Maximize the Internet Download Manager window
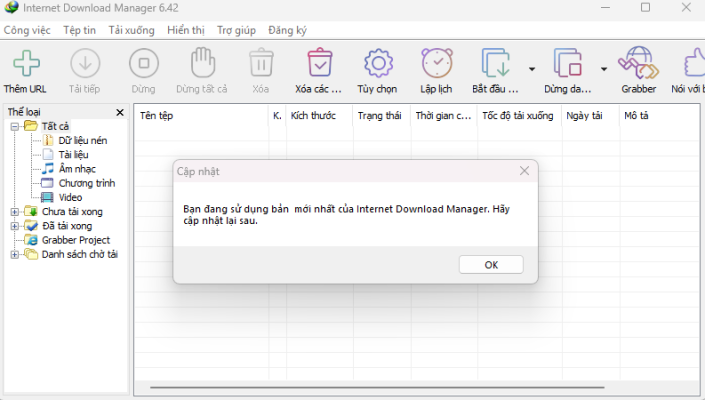This screenshot has width=705, height=400. click(645, 7)
